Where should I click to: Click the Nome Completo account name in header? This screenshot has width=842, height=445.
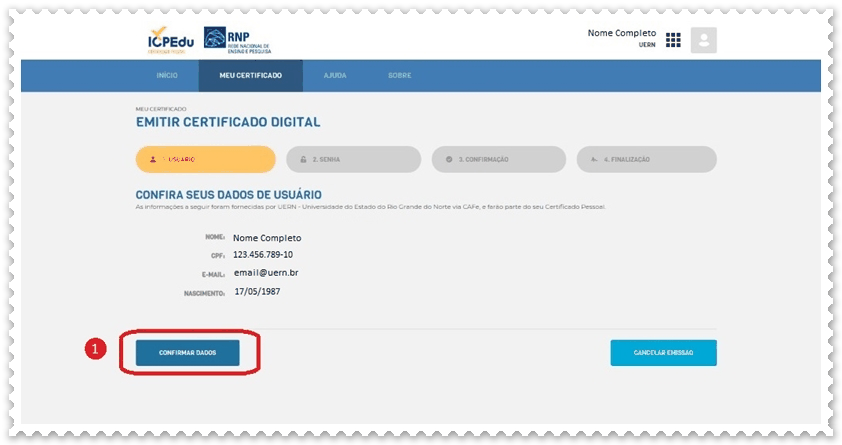[621, 33]
